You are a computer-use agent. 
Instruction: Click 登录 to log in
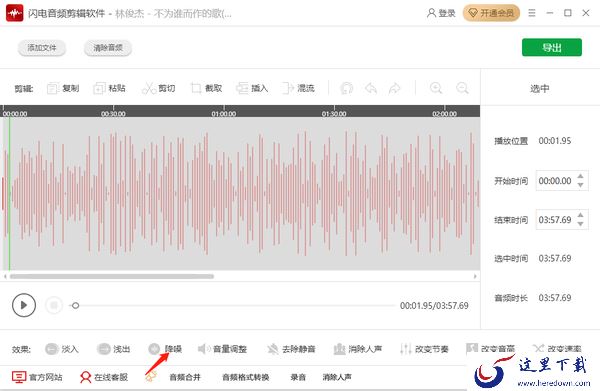441,13
